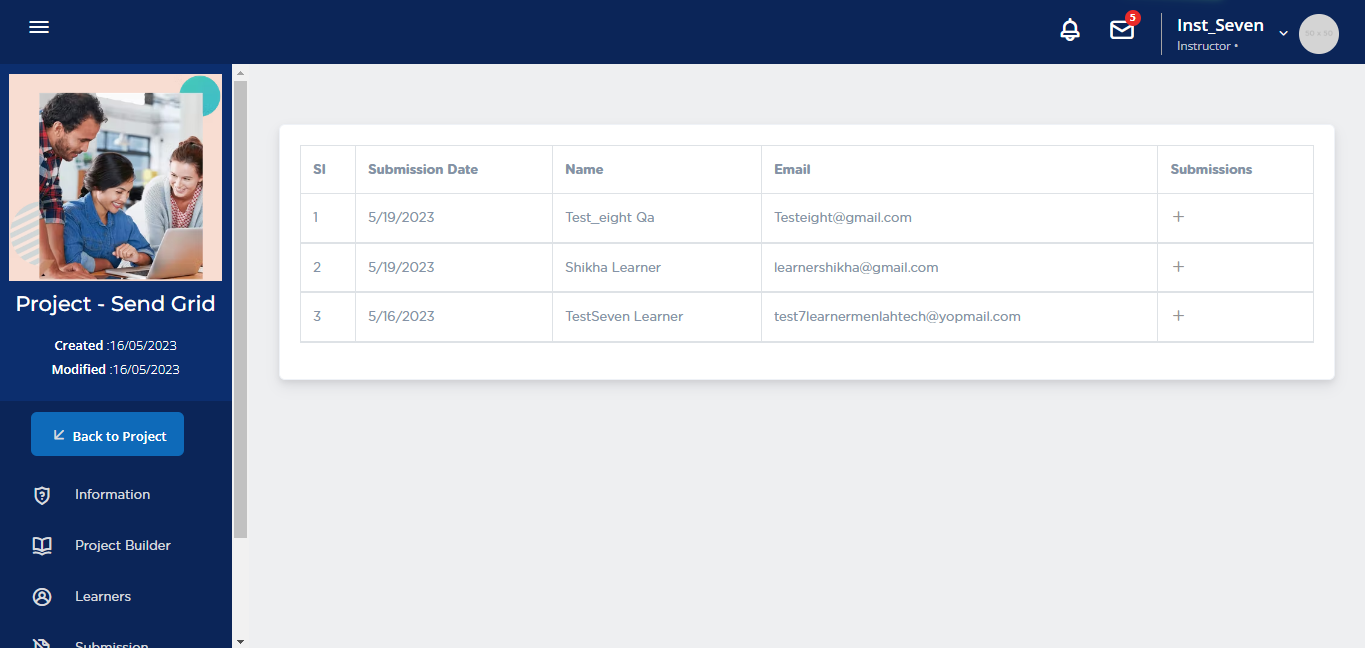Click the notification bell icon

[x=1070, y=31]
